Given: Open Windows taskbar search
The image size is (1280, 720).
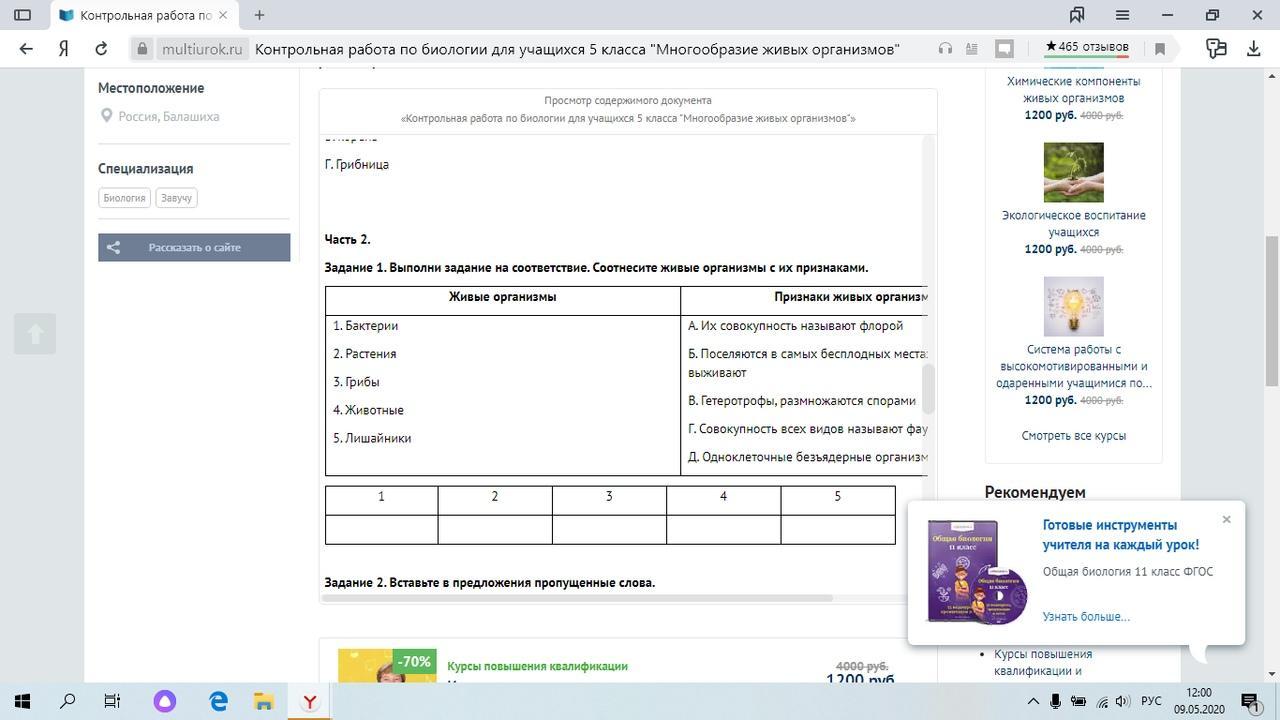Looking at the screenshot, I should pyautogui.click(x=68, y=701).
